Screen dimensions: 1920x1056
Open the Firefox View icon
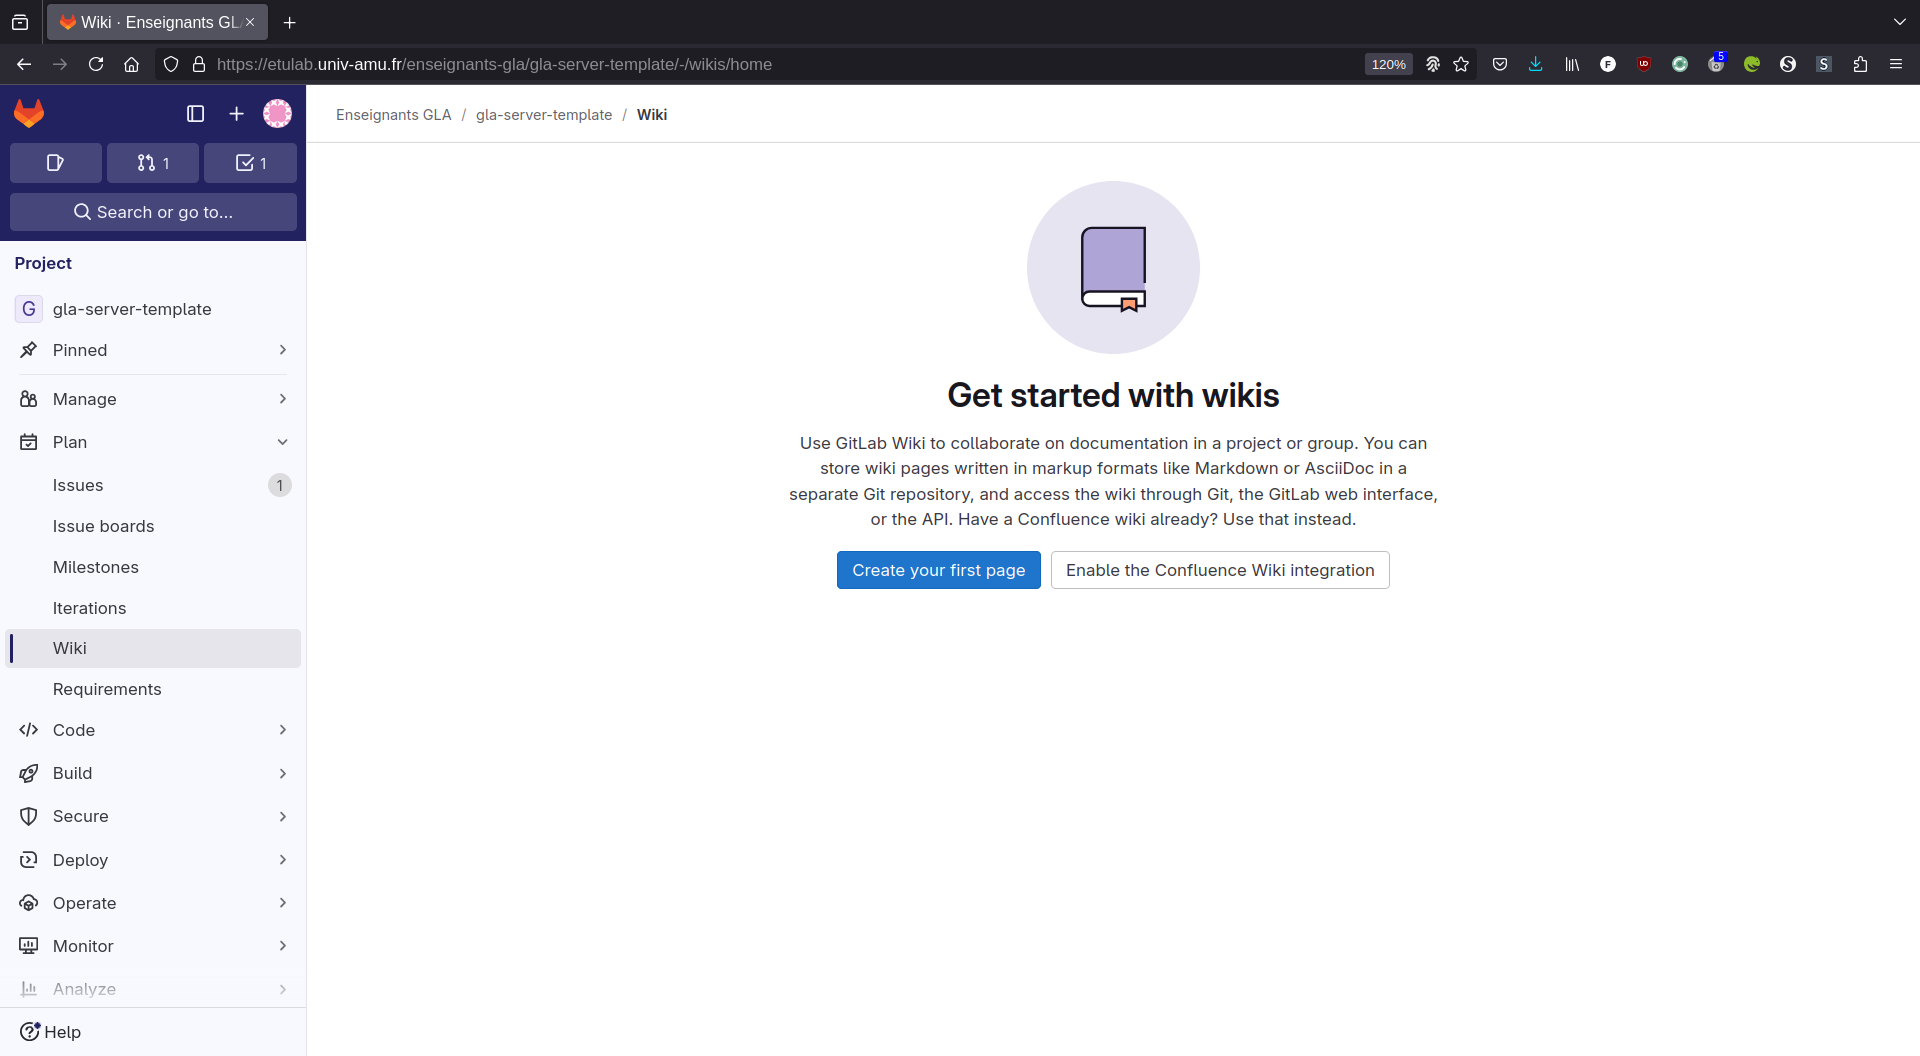click(x=20, y=22)
